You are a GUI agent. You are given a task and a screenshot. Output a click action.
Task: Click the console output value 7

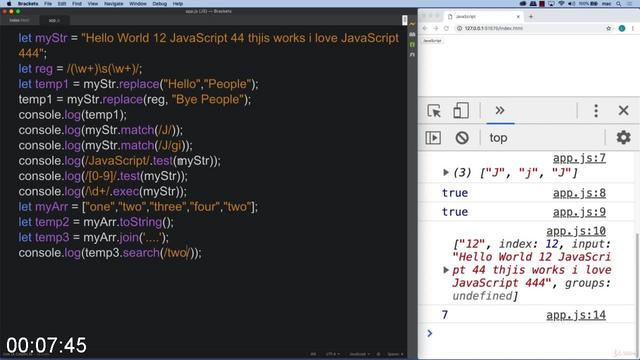(444, 315)
